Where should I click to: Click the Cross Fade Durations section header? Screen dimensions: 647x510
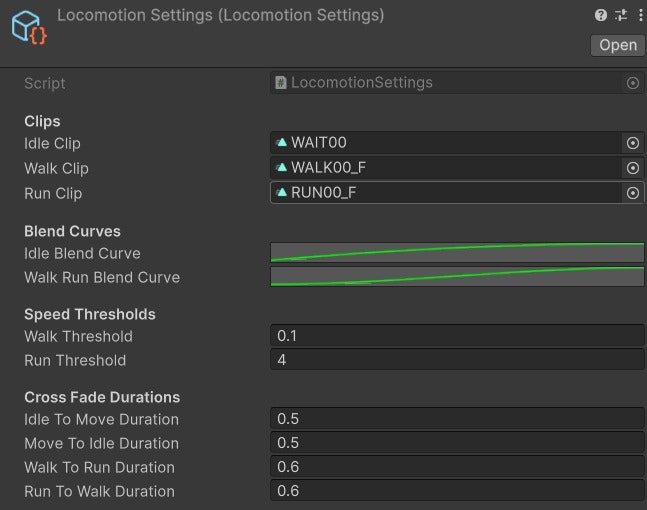click(102, 397)
